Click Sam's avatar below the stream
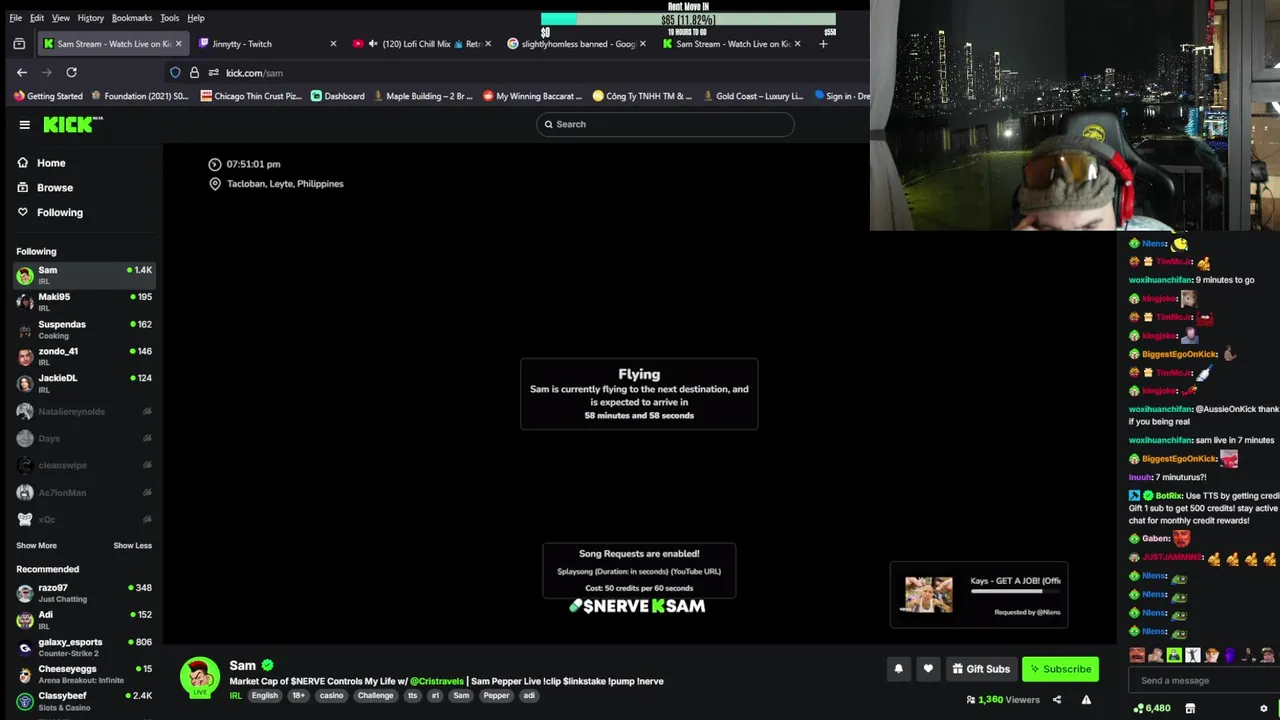Screen dimensions: 1280x720 [x=200, y=677]
